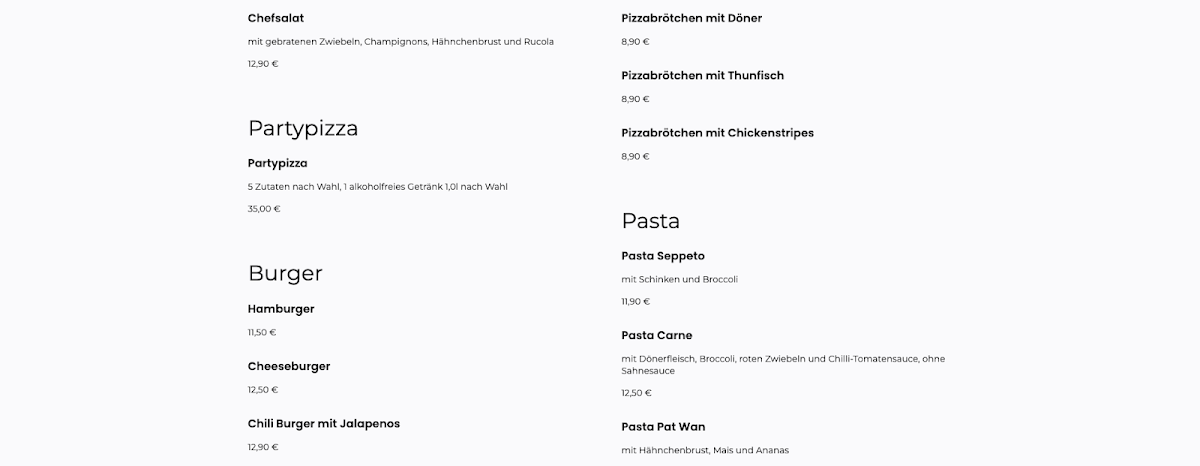Screen dimensions: 1200x466
Task: Click the Partypizza item with 5 Zutaten
Action: 278,163
